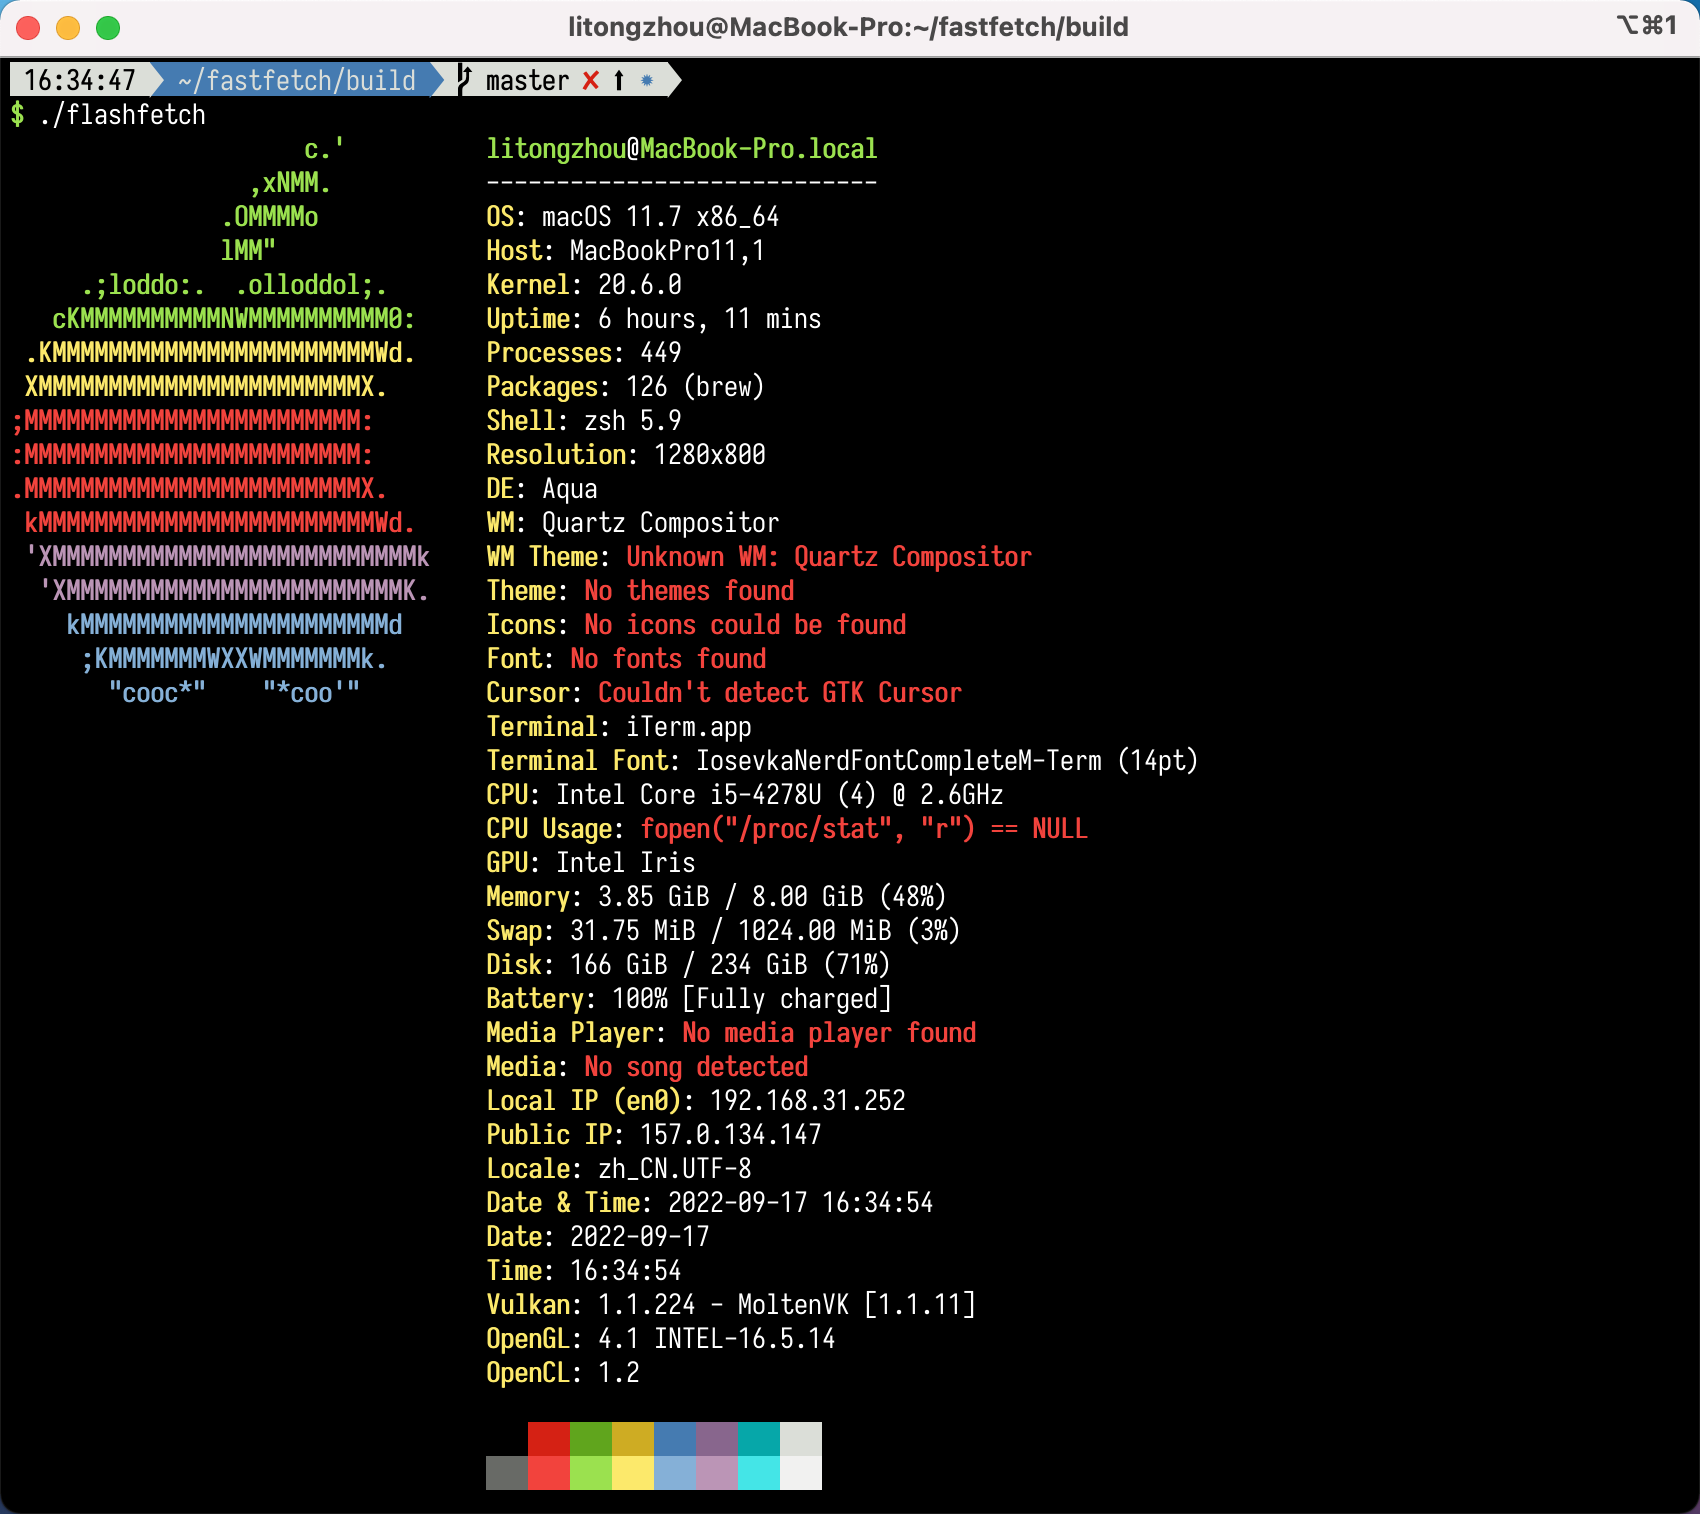Click the GPU: Intel Iris line

[591, 863]
